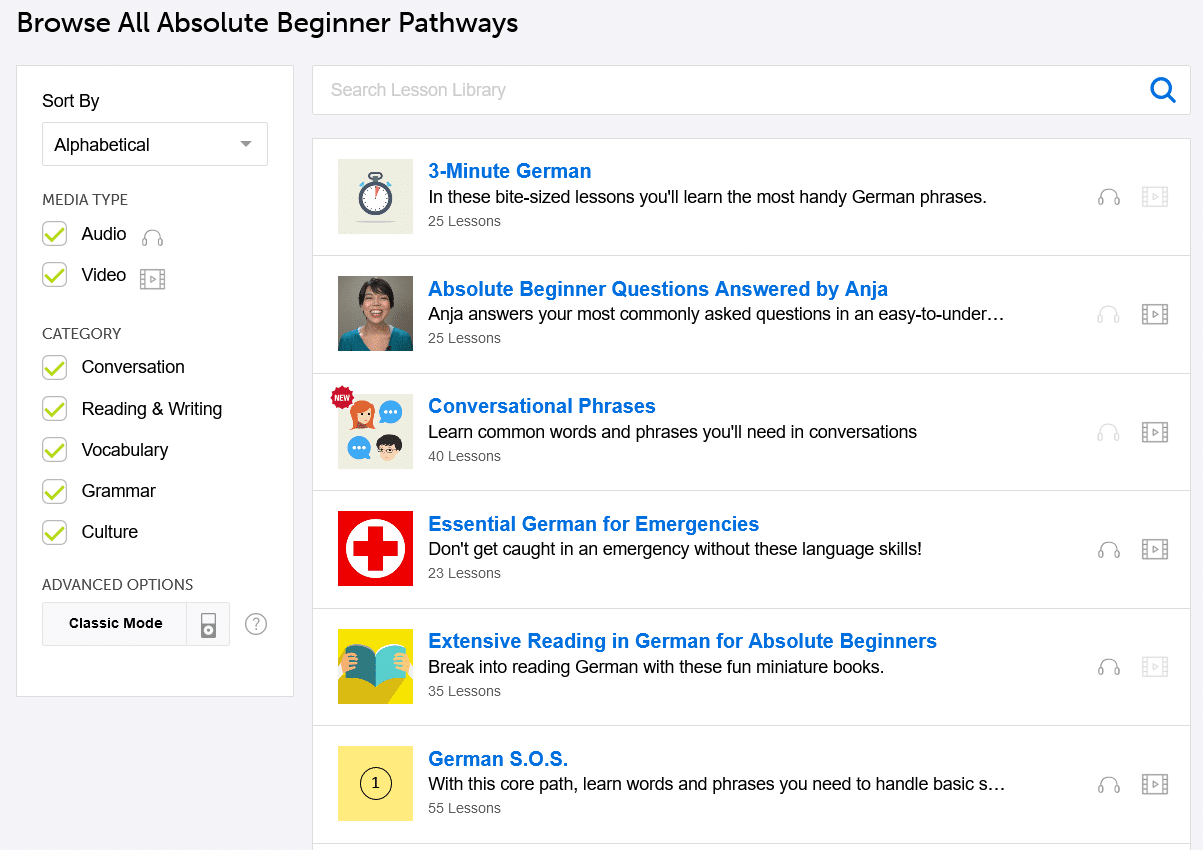
Task: Click video icon for Conversational Phrases
Action: pyautogui.click(x=1155, y=432)
